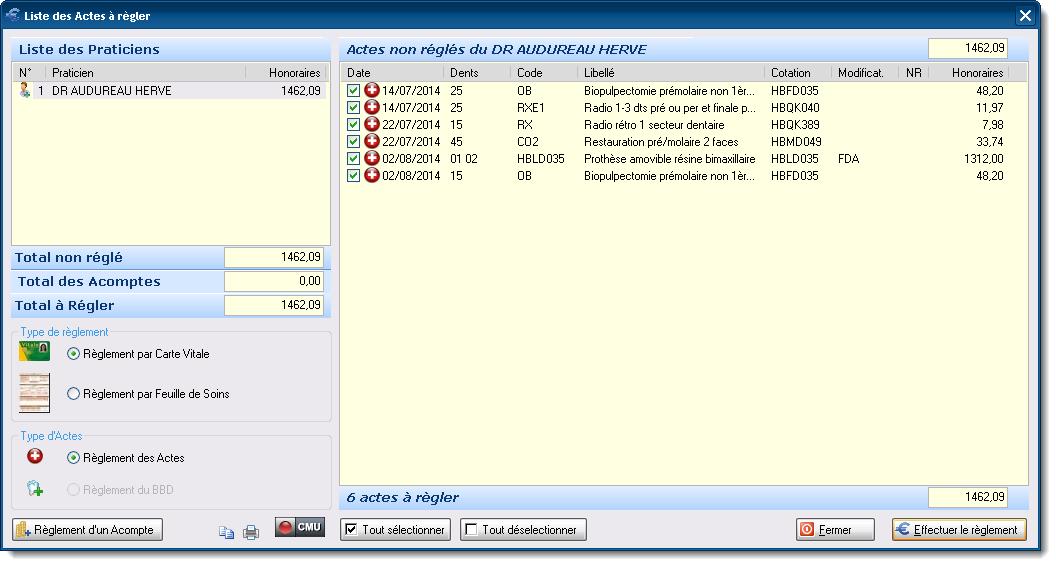Click the printer icon to print list
Image resolution: width=1056 pixels, height=566 pixels.
tap(251, 532)
